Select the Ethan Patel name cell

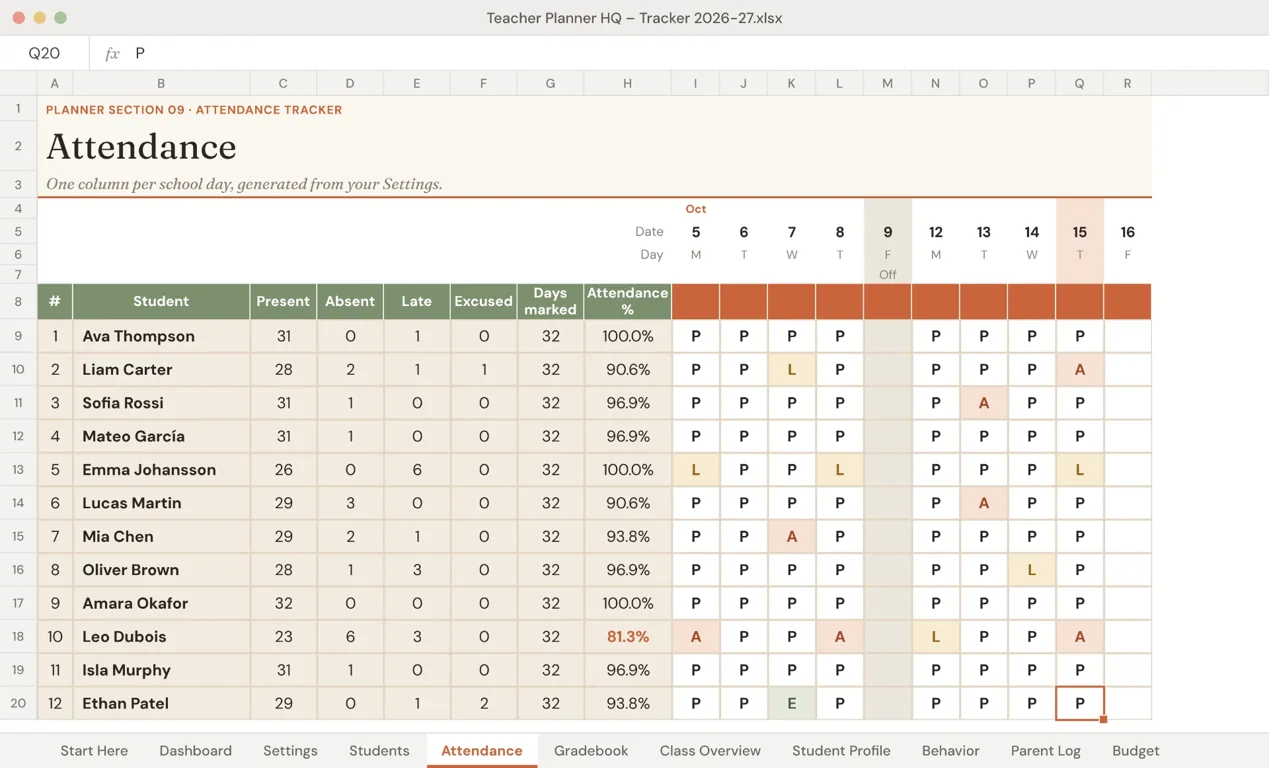[161, 703]
